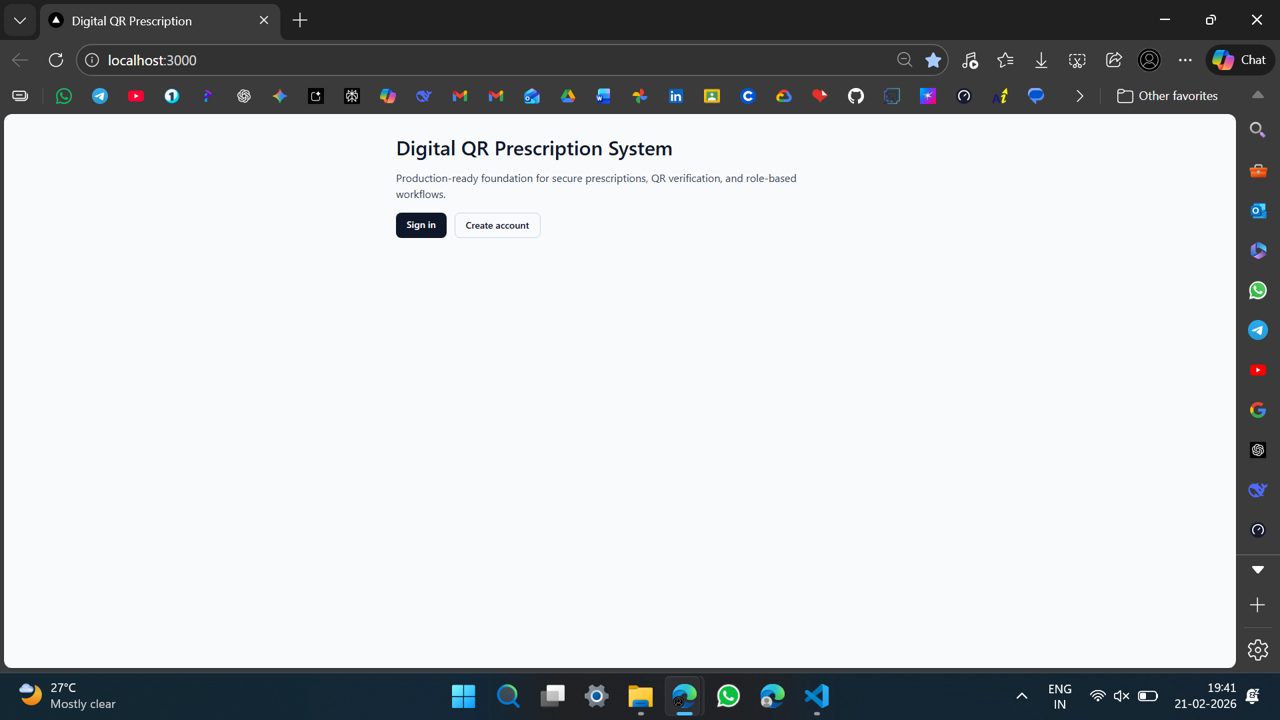Show Downloads from the browser toolbar

(1041, 60)
